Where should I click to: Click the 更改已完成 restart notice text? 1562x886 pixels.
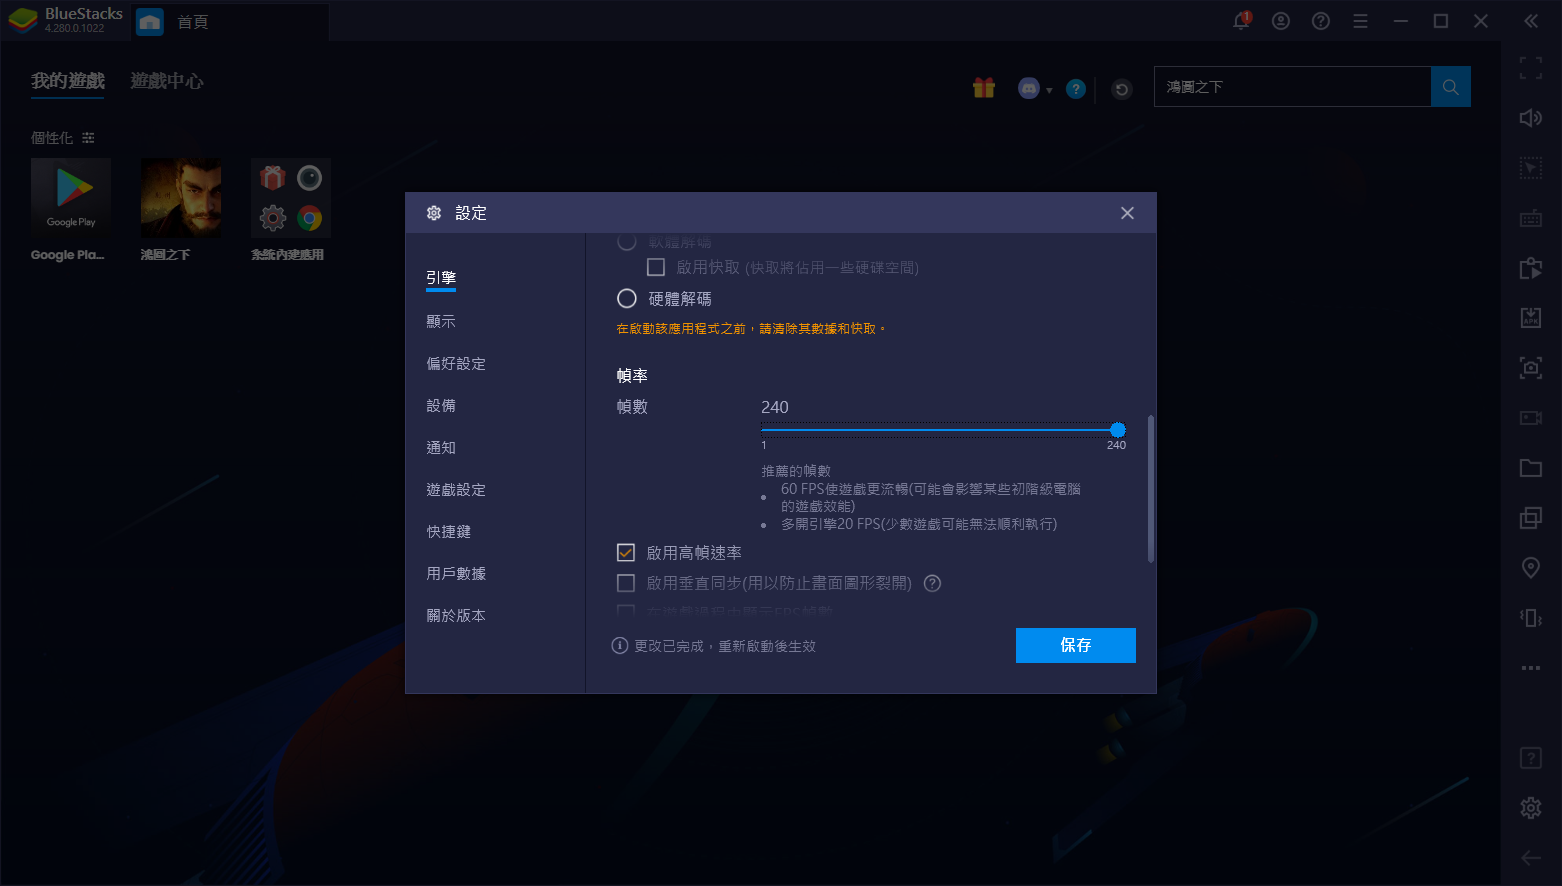coord(725,646)
